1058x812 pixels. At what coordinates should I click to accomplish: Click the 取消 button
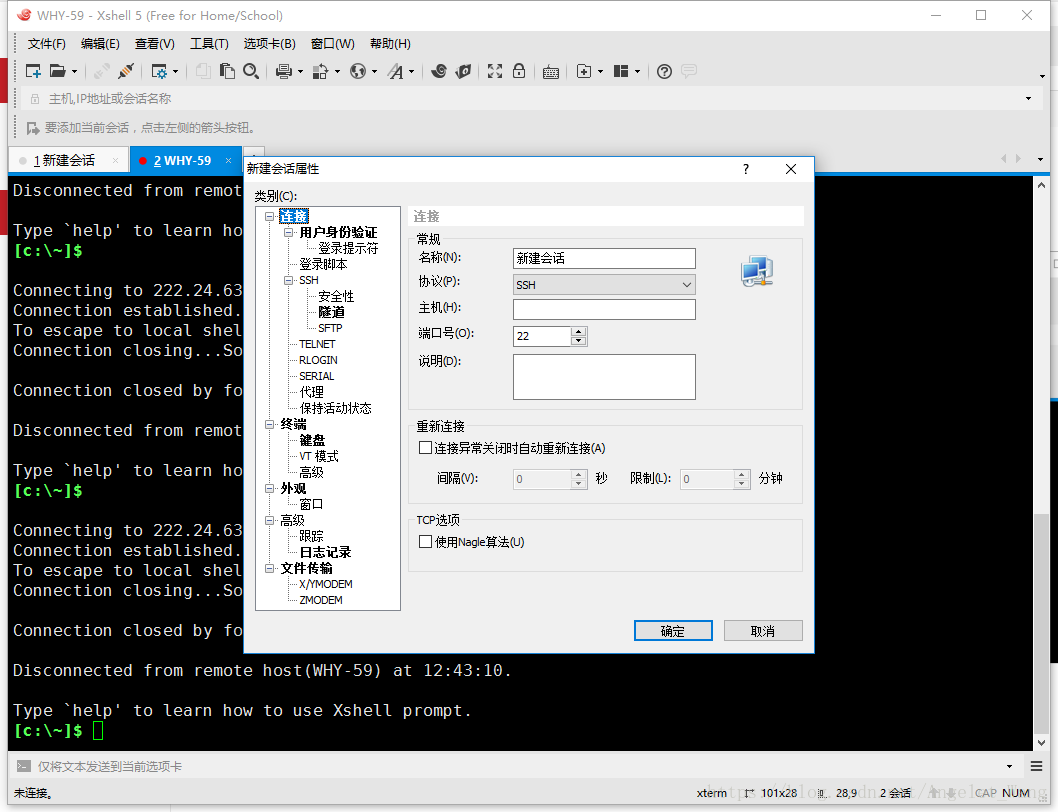pos(763,630)
